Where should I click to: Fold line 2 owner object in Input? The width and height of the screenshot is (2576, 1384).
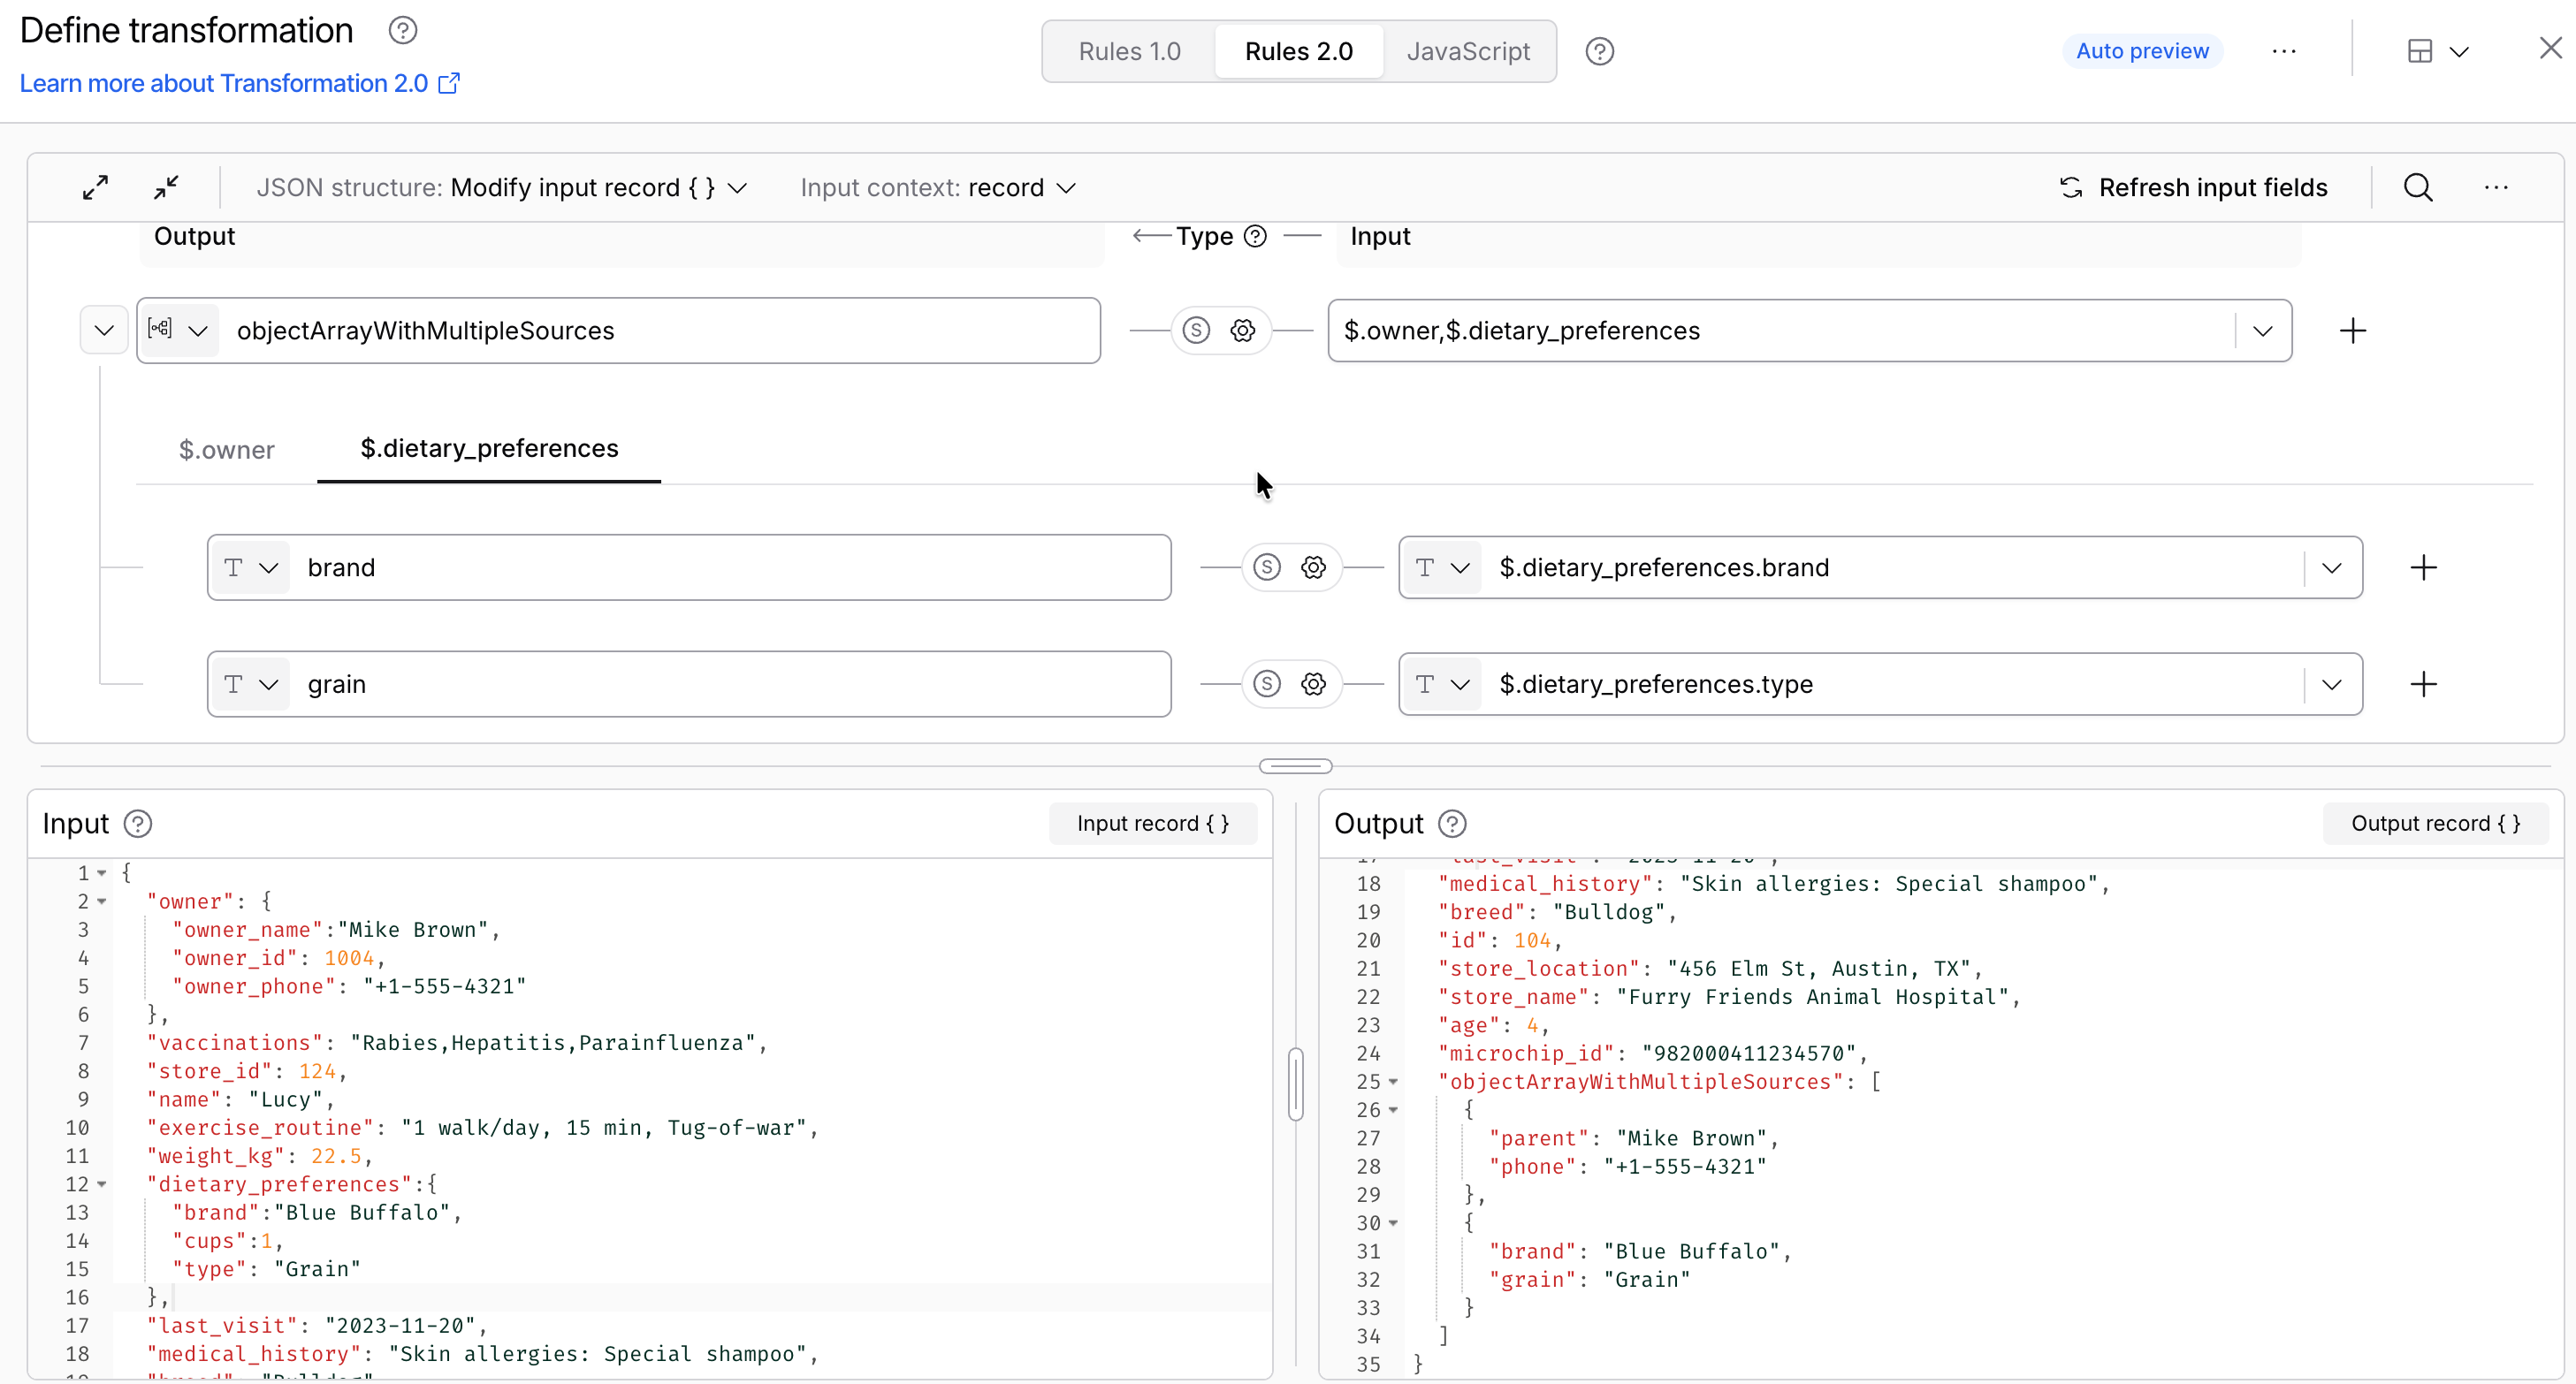coord(101,901)
